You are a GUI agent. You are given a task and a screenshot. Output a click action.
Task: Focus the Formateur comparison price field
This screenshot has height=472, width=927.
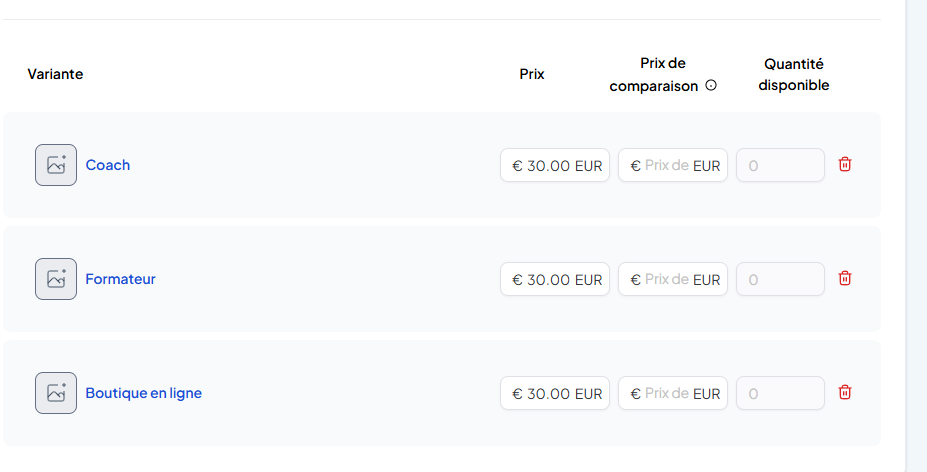(x=672, y=280)
